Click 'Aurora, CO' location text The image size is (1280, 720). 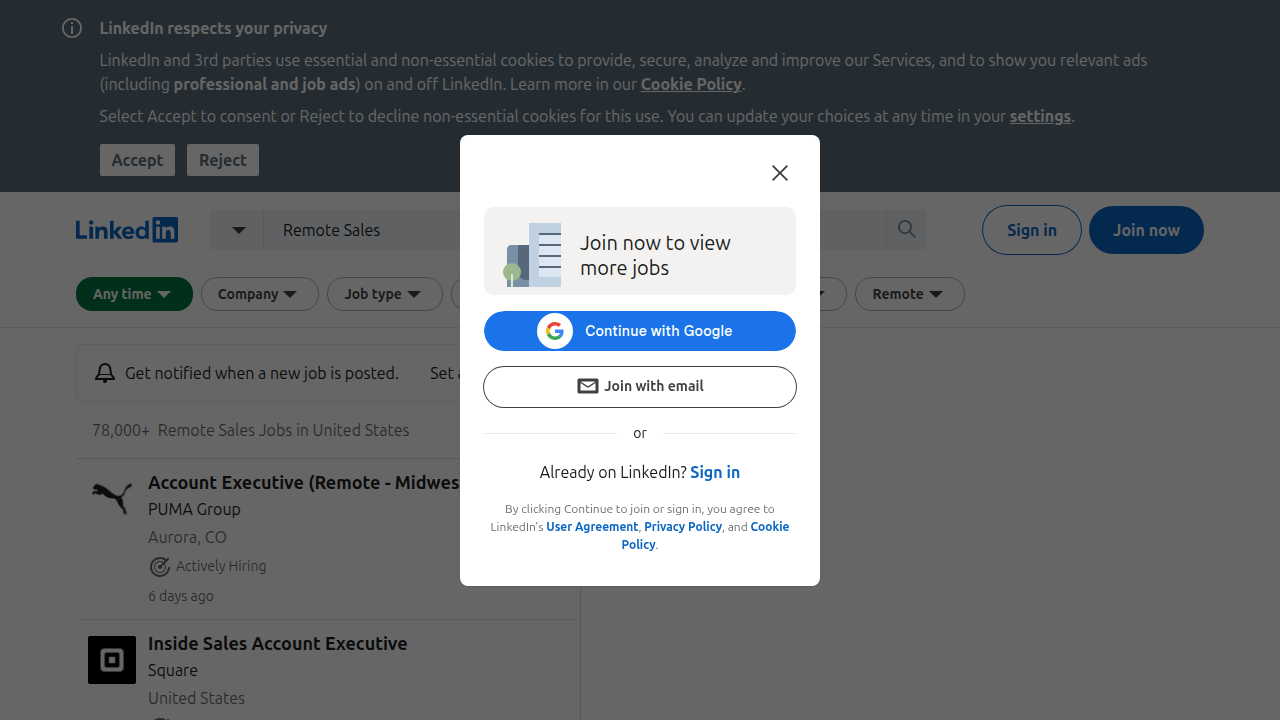(187, 537)
